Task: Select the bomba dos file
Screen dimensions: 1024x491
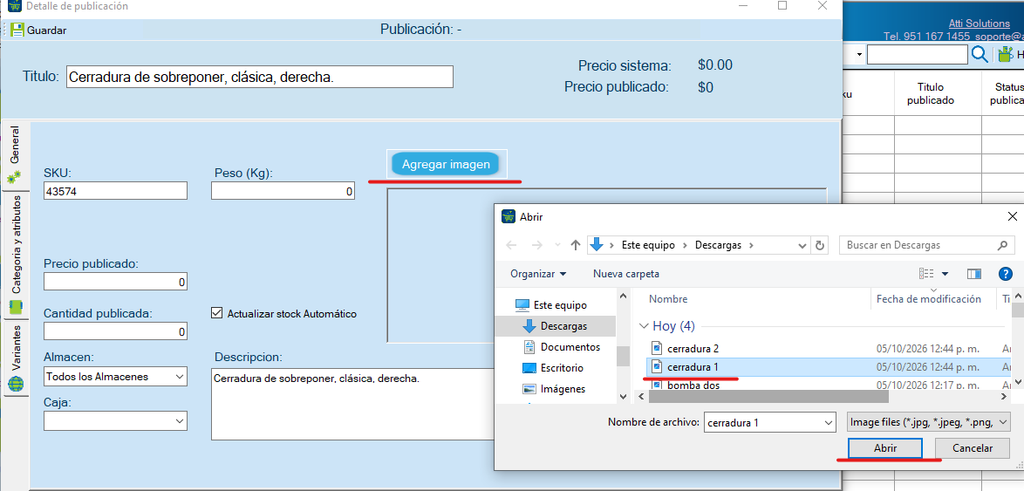Action: pos(693,385)
